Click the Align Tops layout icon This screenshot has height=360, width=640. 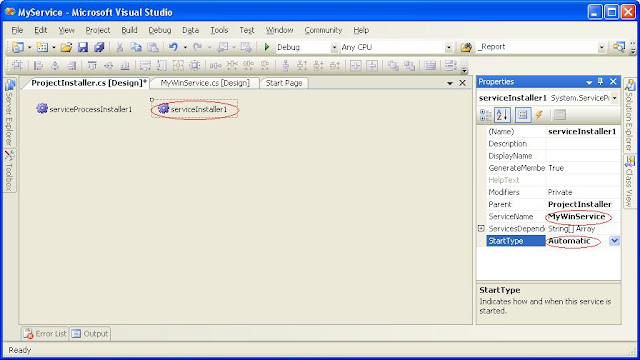tap(92, 65)
